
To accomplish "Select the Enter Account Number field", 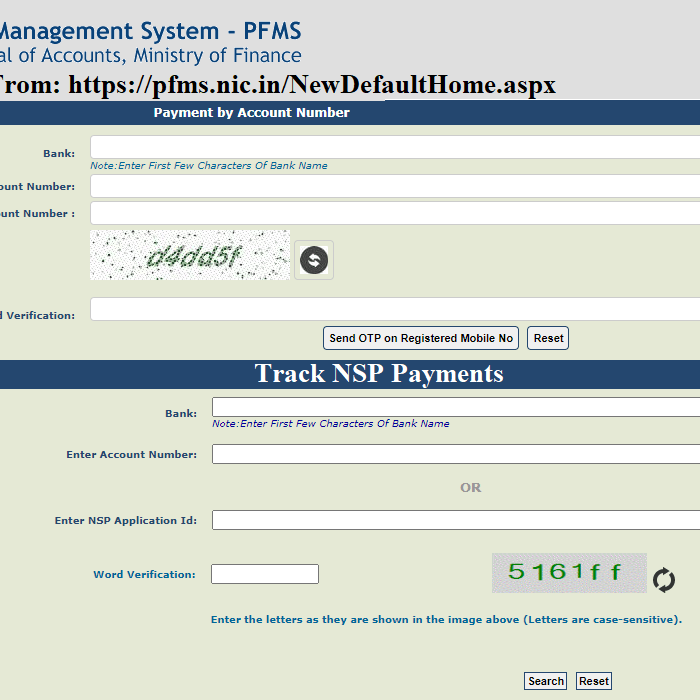I will [455, 454].
